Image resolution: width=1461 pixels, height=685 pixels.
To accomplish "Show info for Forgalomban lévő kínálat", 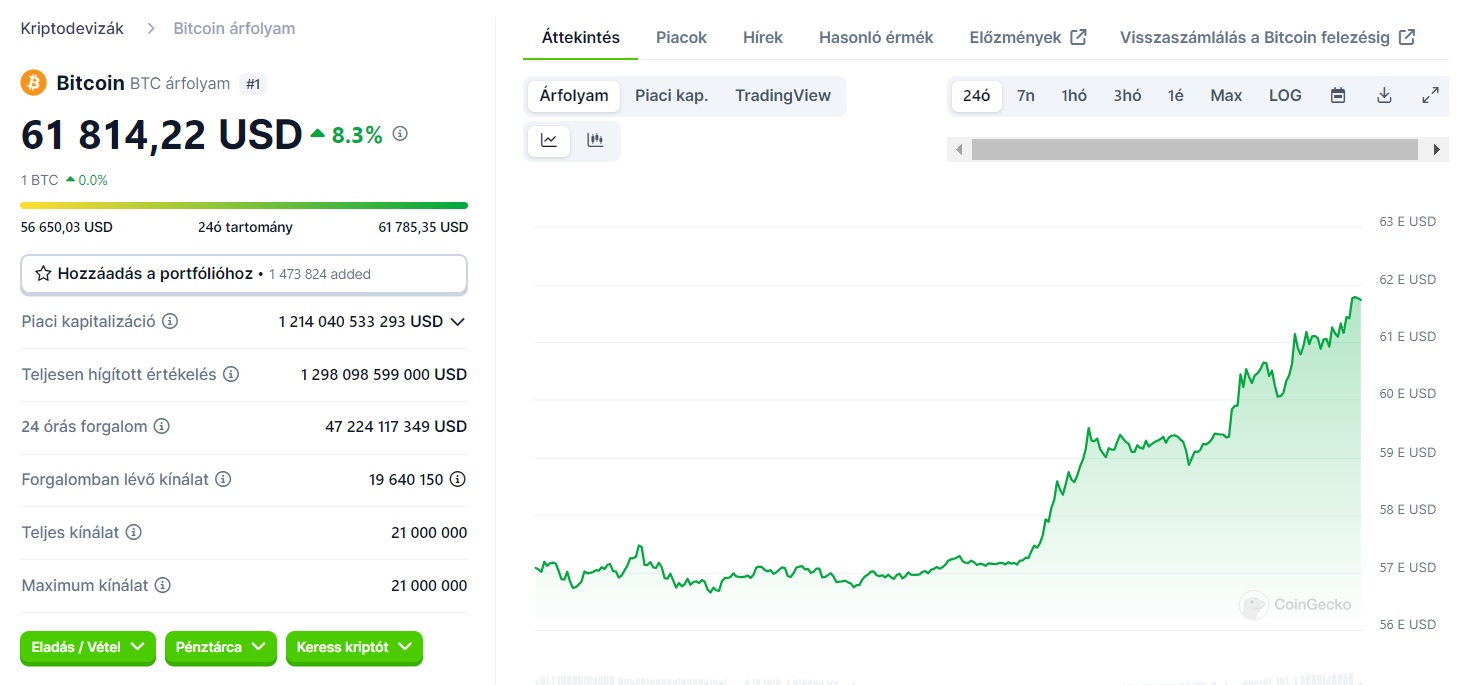I will click(x=223, y=479).
